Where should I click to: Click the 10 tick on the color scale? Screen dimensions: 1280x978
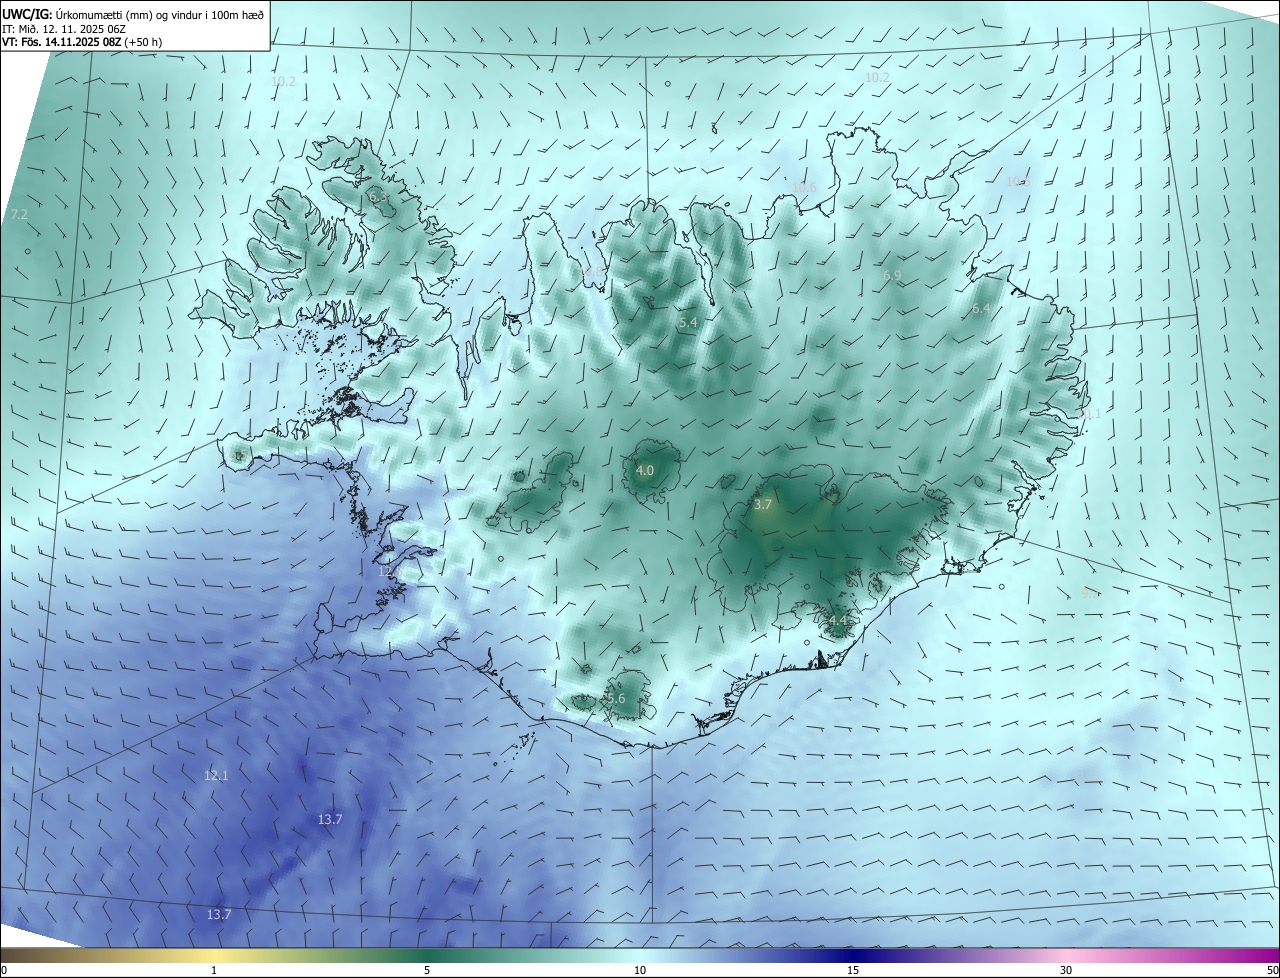(x=640, y=970)
